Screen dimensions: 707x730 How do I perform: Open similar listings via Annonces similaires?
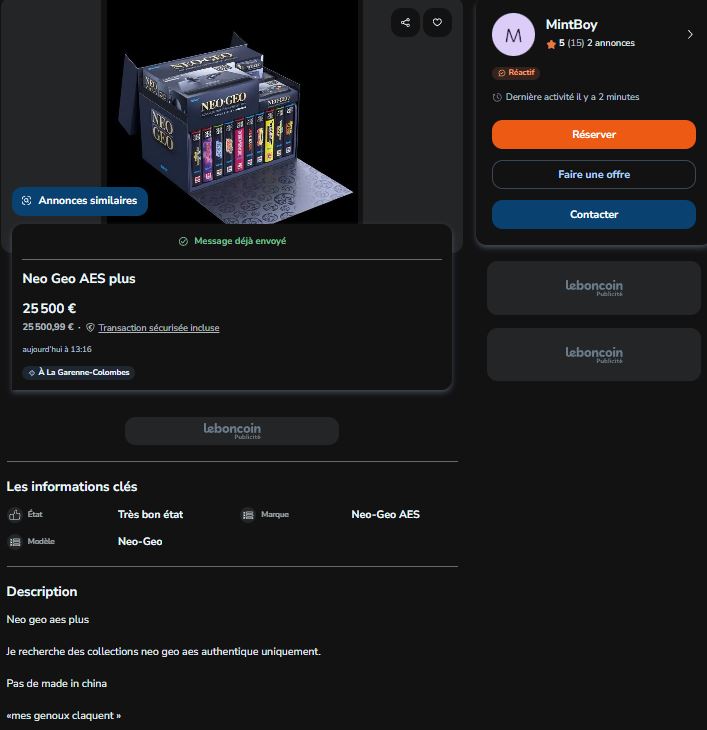[x=80, y=201]
